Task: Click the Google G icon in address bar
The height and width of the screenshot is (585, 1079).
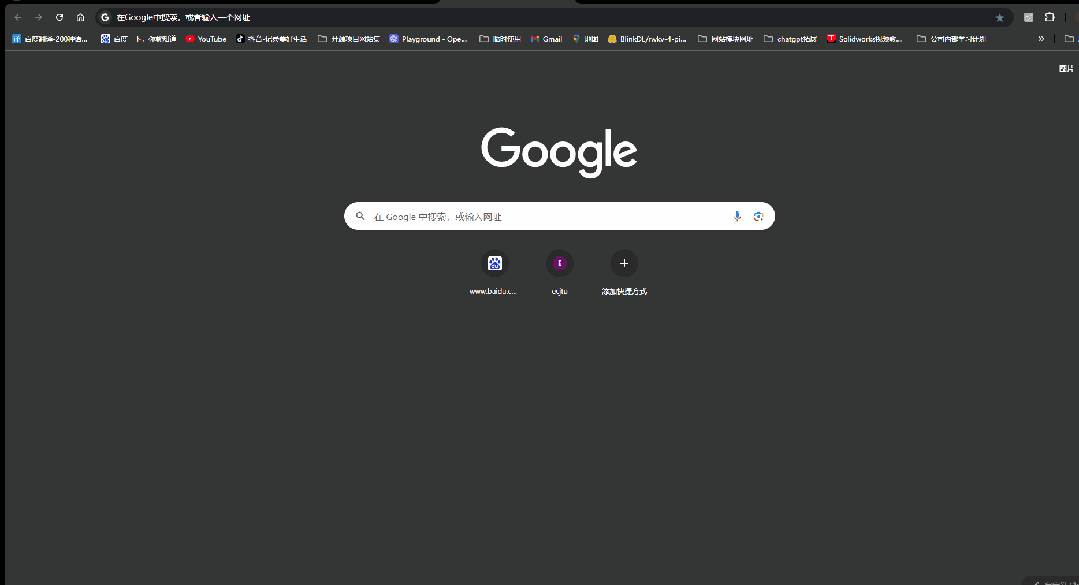Action: tap(105, 17)
